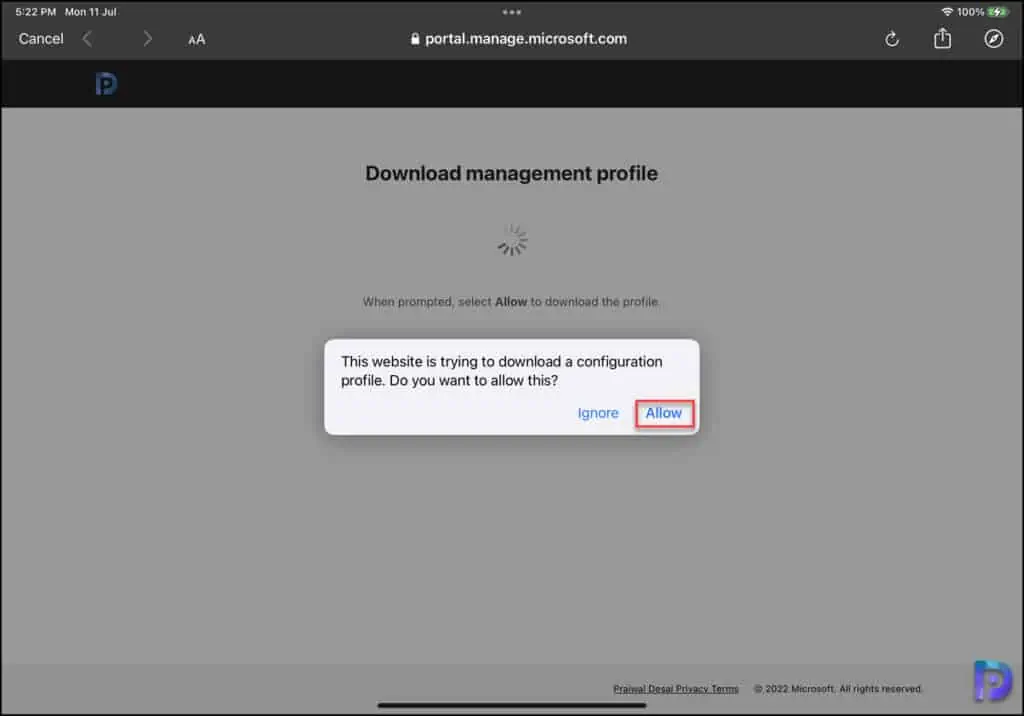Image resolution: width=1024 pixels, height=716 pixels.
Task: Tap the portal.manage.microsoft.com address bar
Action: [519, 39]
